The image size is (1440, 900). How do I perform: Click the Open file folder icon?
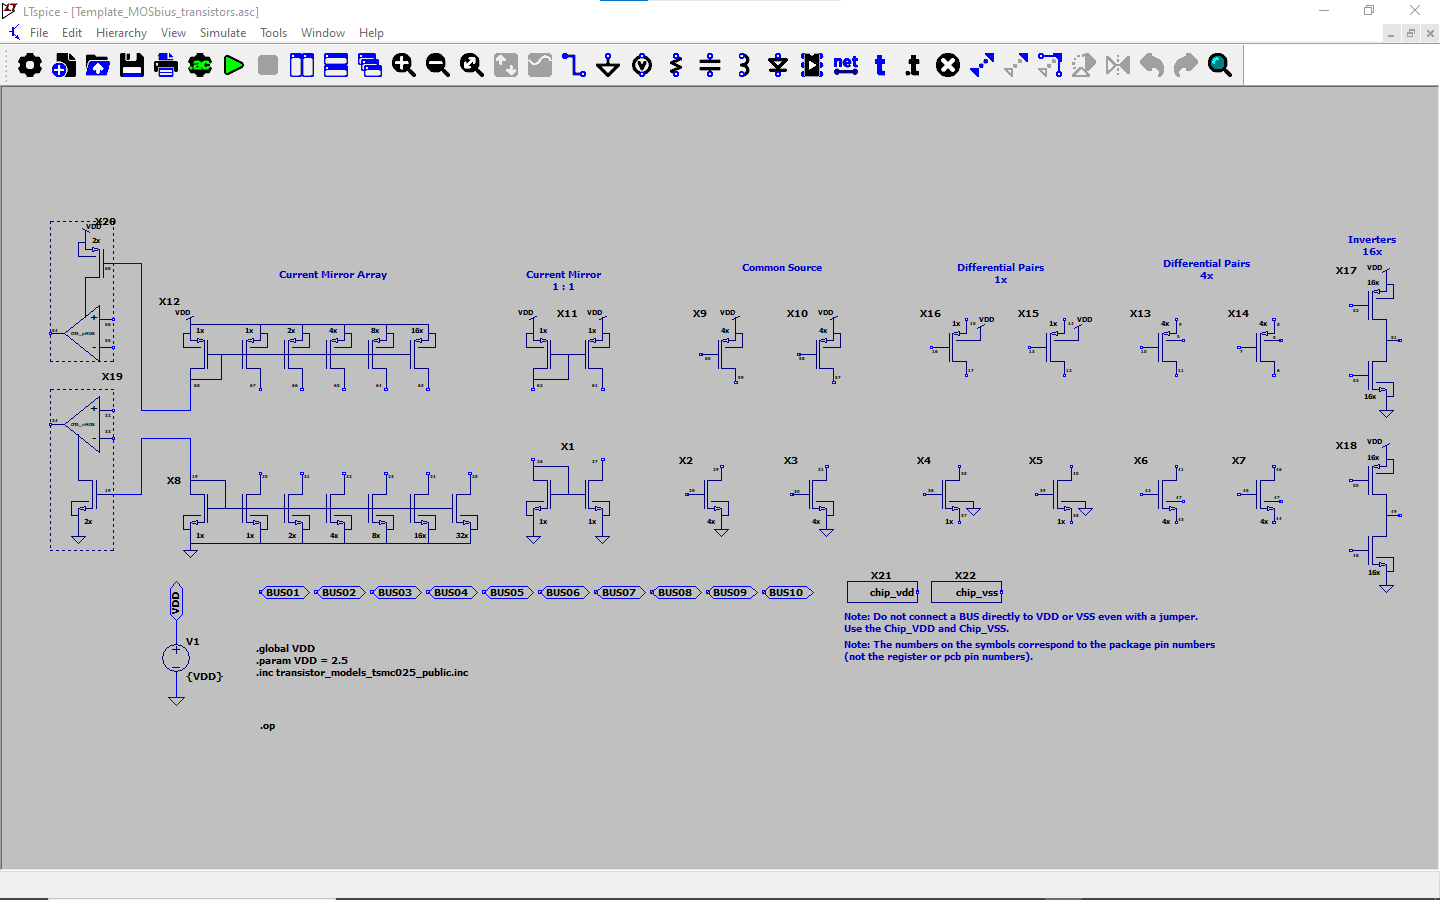click(x=98, y=66)
